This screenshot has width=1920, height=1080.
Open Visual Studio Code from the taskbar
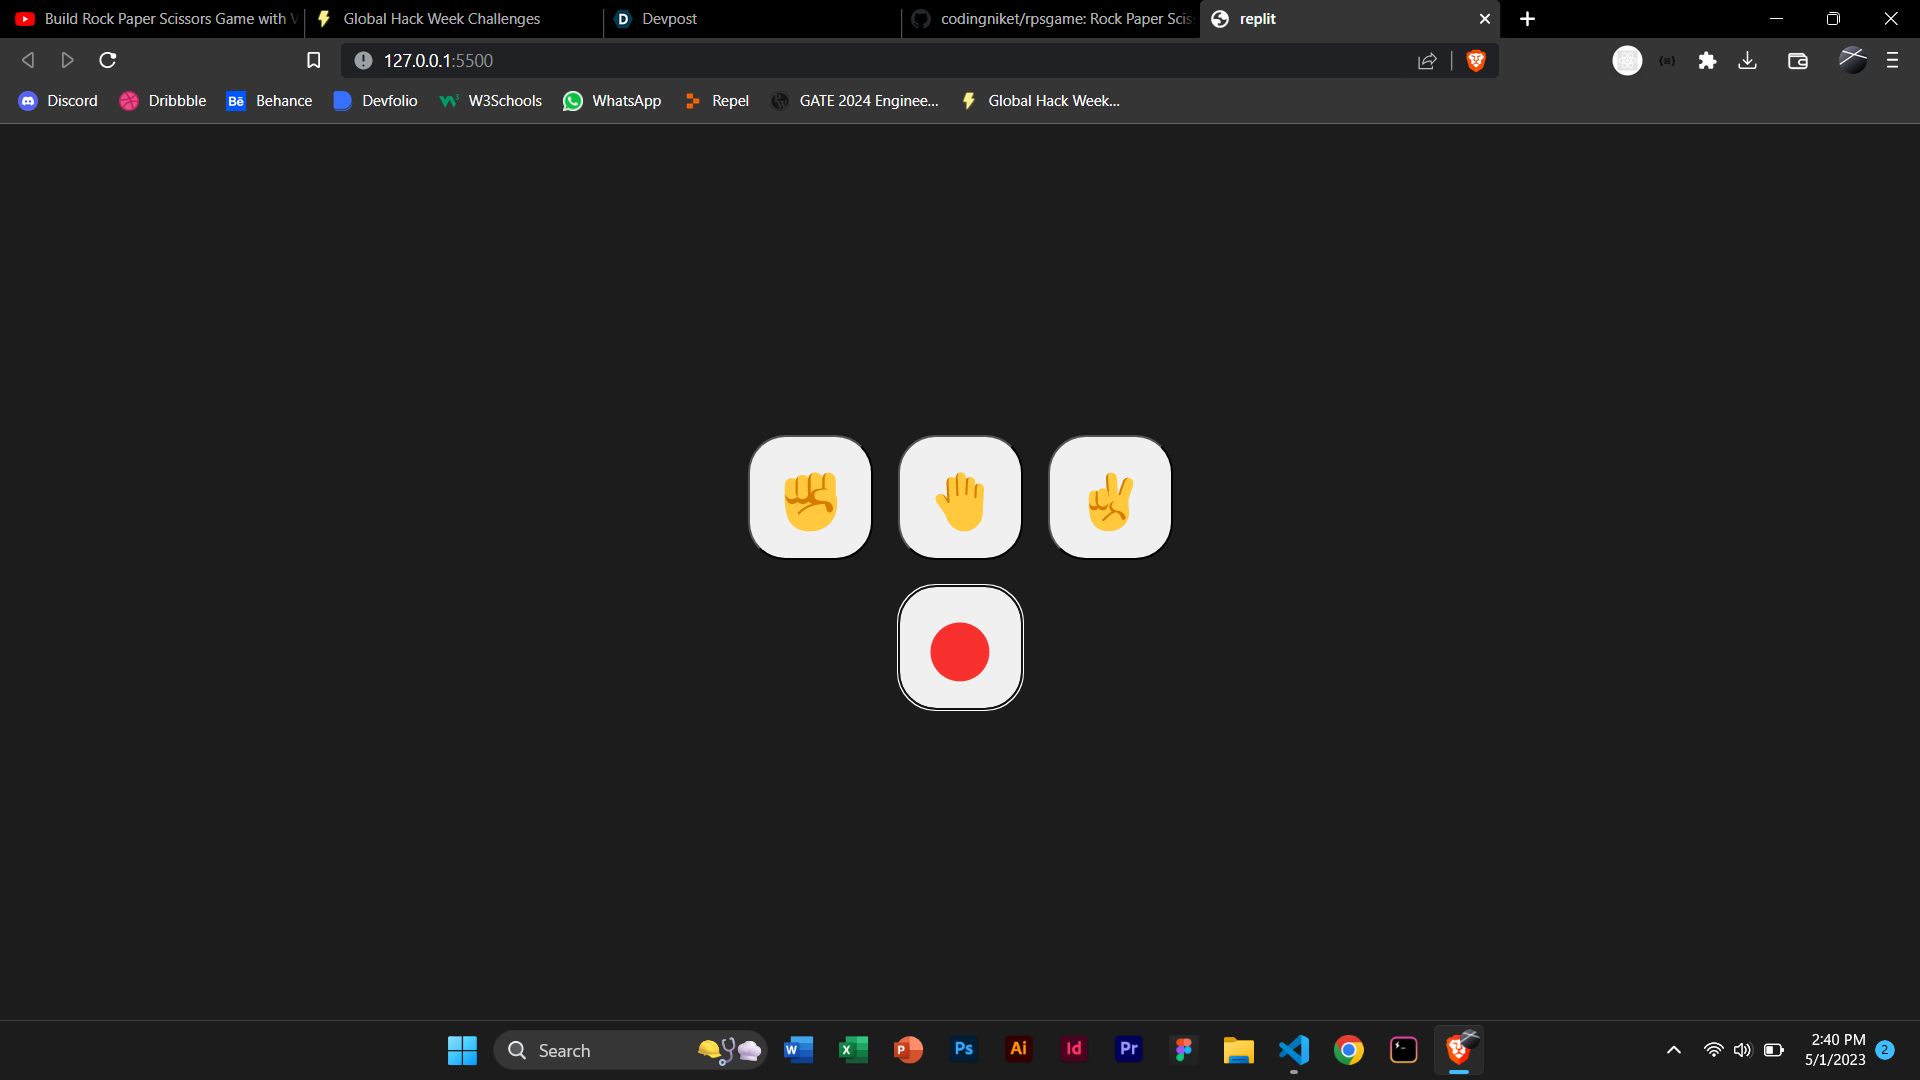(1294, 1050)
